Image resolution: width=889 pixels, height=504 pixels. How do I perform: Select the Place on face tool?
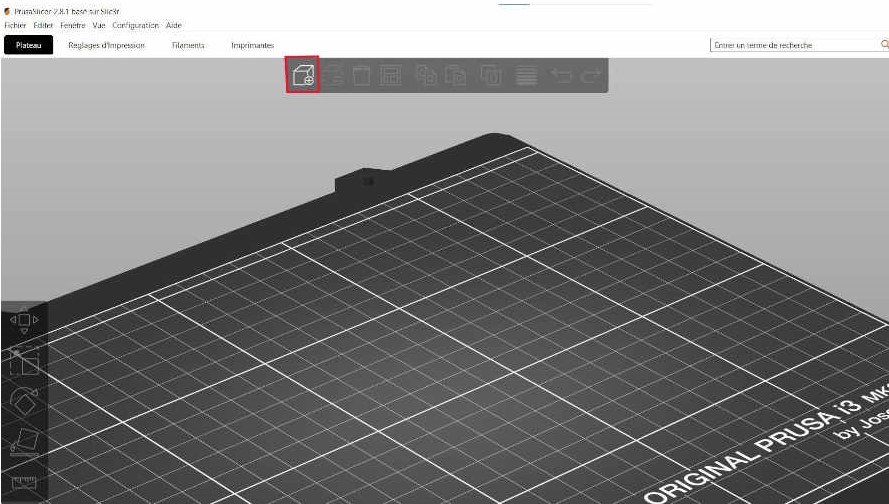[24, 442]
